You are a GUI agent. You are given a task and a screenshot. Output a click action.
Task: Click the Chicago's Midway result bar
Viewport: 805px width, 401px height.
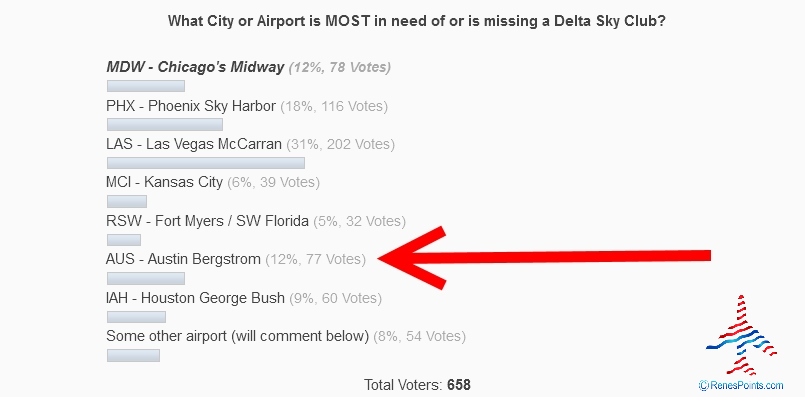coord(146,86)
